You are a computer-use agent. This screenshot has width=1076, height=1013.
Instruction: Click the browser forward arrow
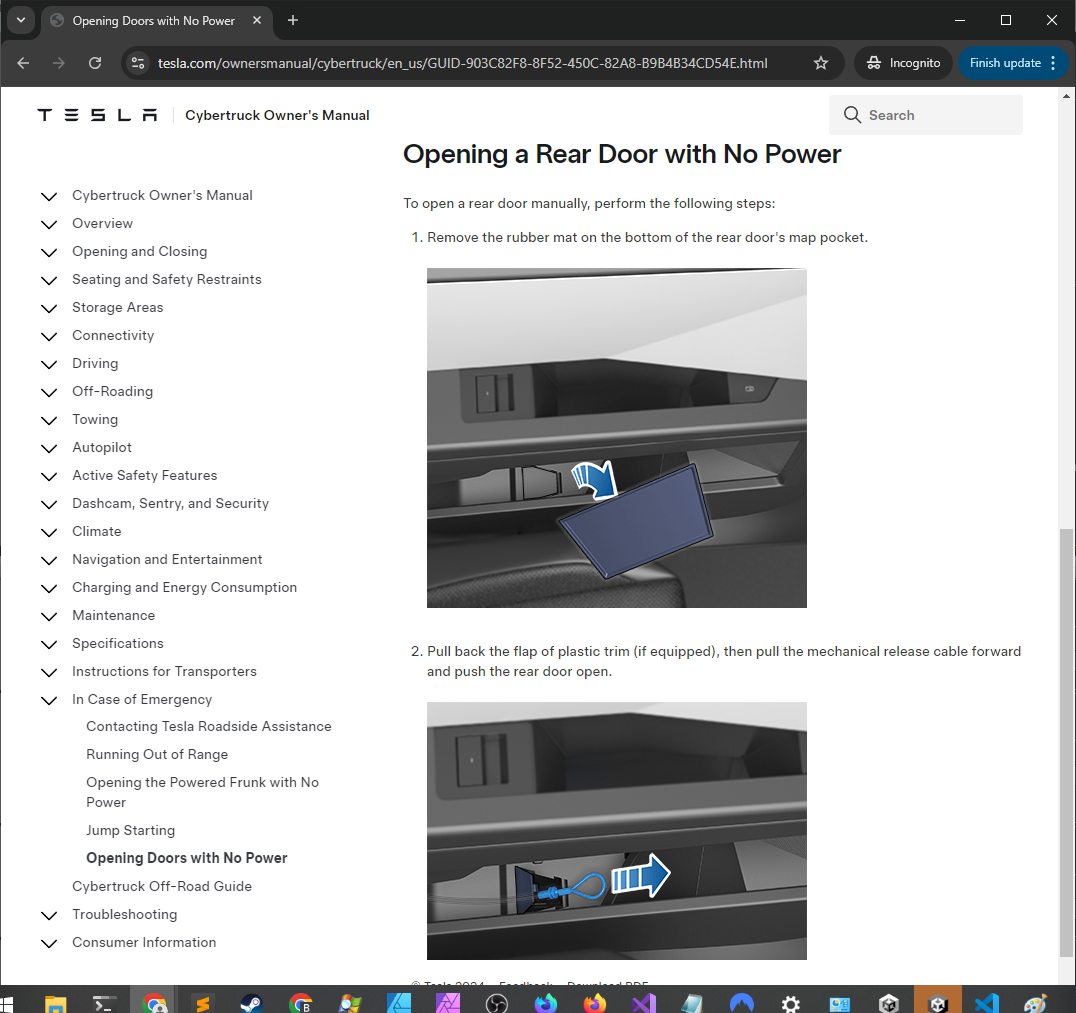point(59,63)
